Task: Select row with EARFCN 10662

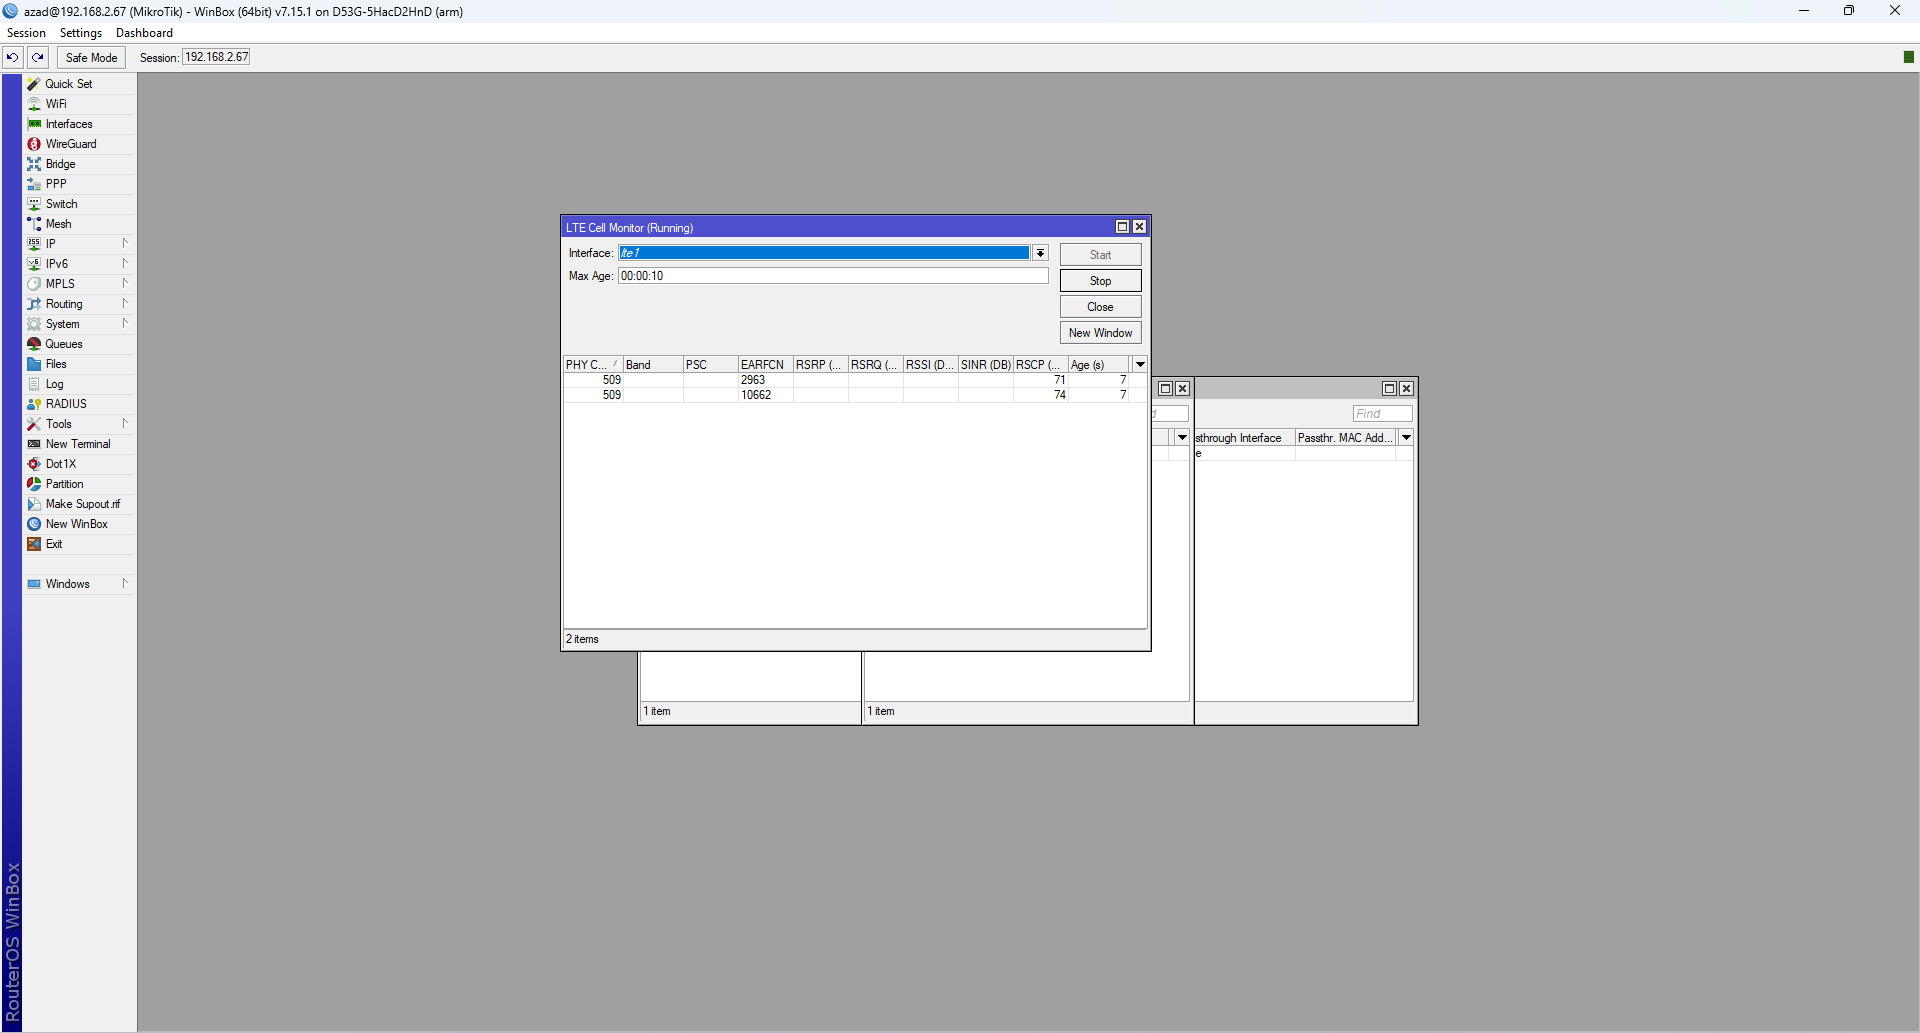Action: coord(855,395)
